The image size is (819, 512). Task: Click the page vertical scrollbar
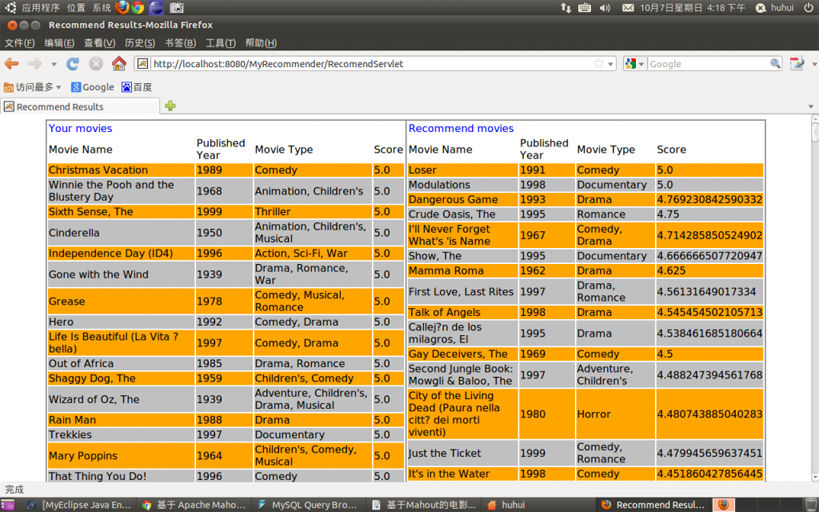815,298
